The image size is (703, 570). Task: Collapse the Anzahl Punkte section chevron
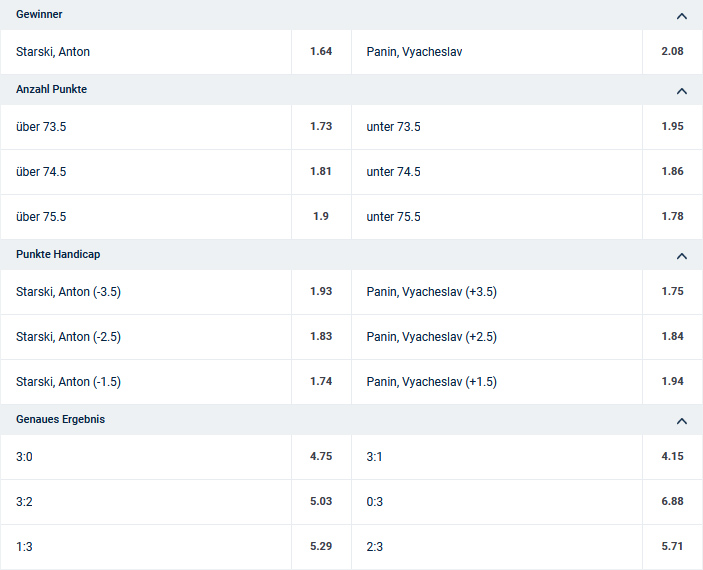click(x=681, y=91)
